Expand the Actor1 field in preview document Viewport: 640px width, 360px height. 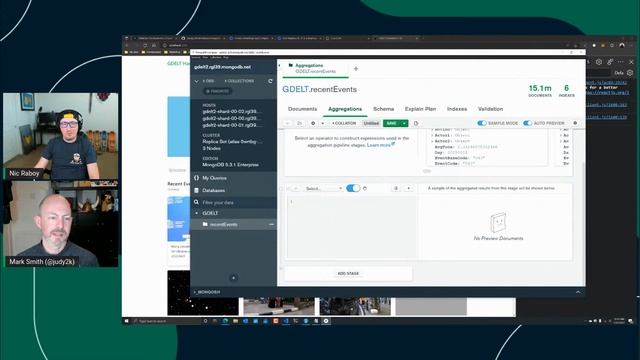(x=432, y=135)
